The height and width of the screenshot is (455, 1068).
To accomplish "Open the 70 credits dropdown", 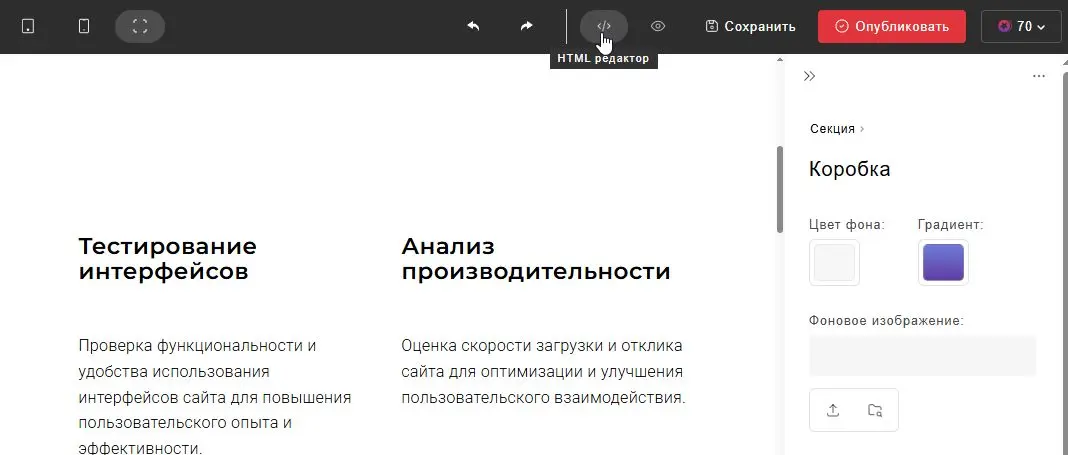I will (x=1021, y=27).
